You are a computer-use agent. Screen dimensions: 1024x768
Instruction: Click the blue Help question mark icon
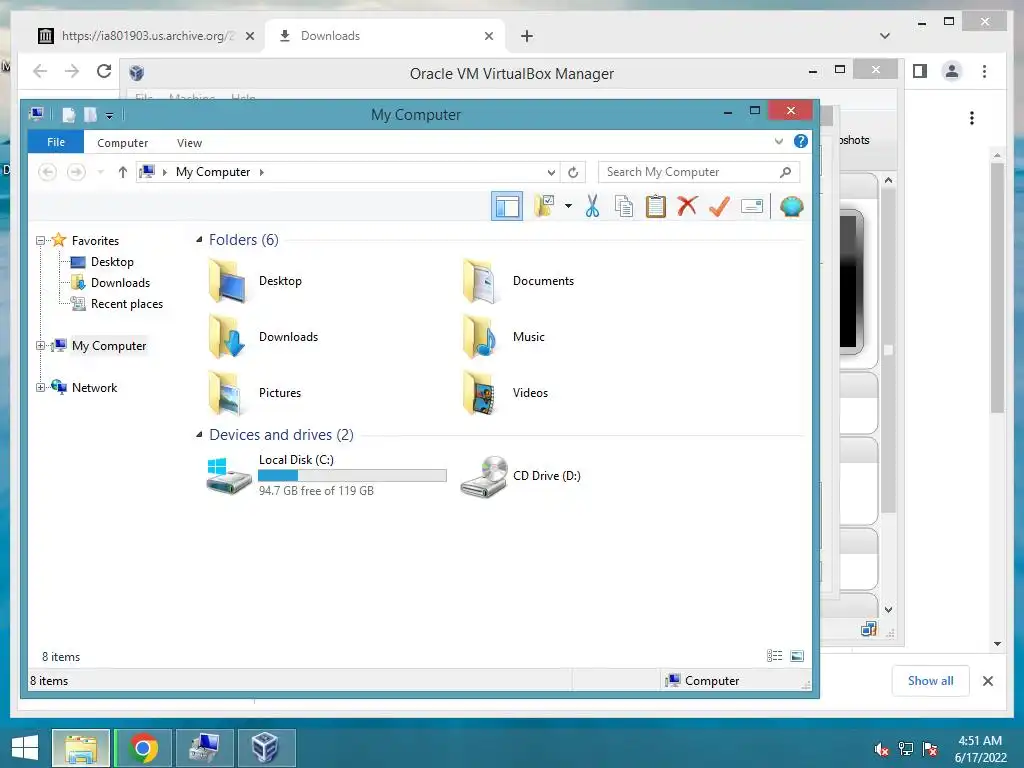coord(801,141)
